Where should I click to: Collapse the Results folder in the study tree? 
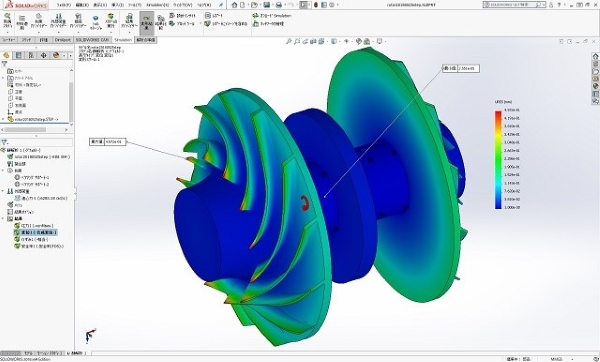[x=3, y=219]
